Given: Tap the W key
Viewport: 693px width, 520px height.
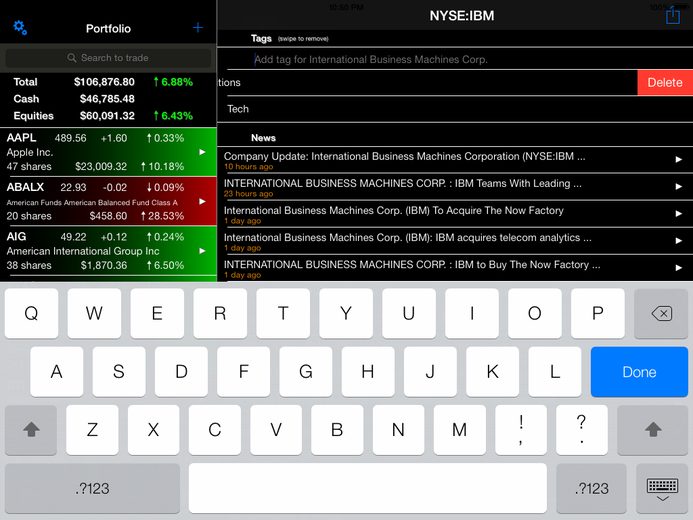Looking at the screenshot, I should pyautogui.click(x=94, y=314).
